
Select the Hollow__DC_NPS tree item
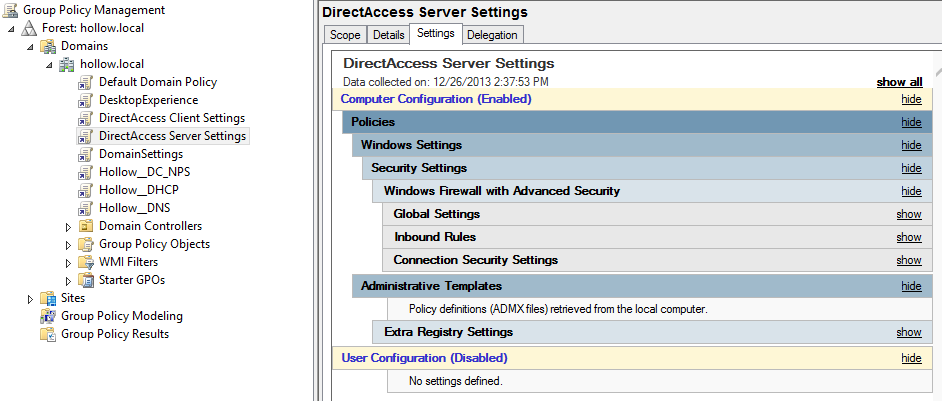(x=145, y=172)
